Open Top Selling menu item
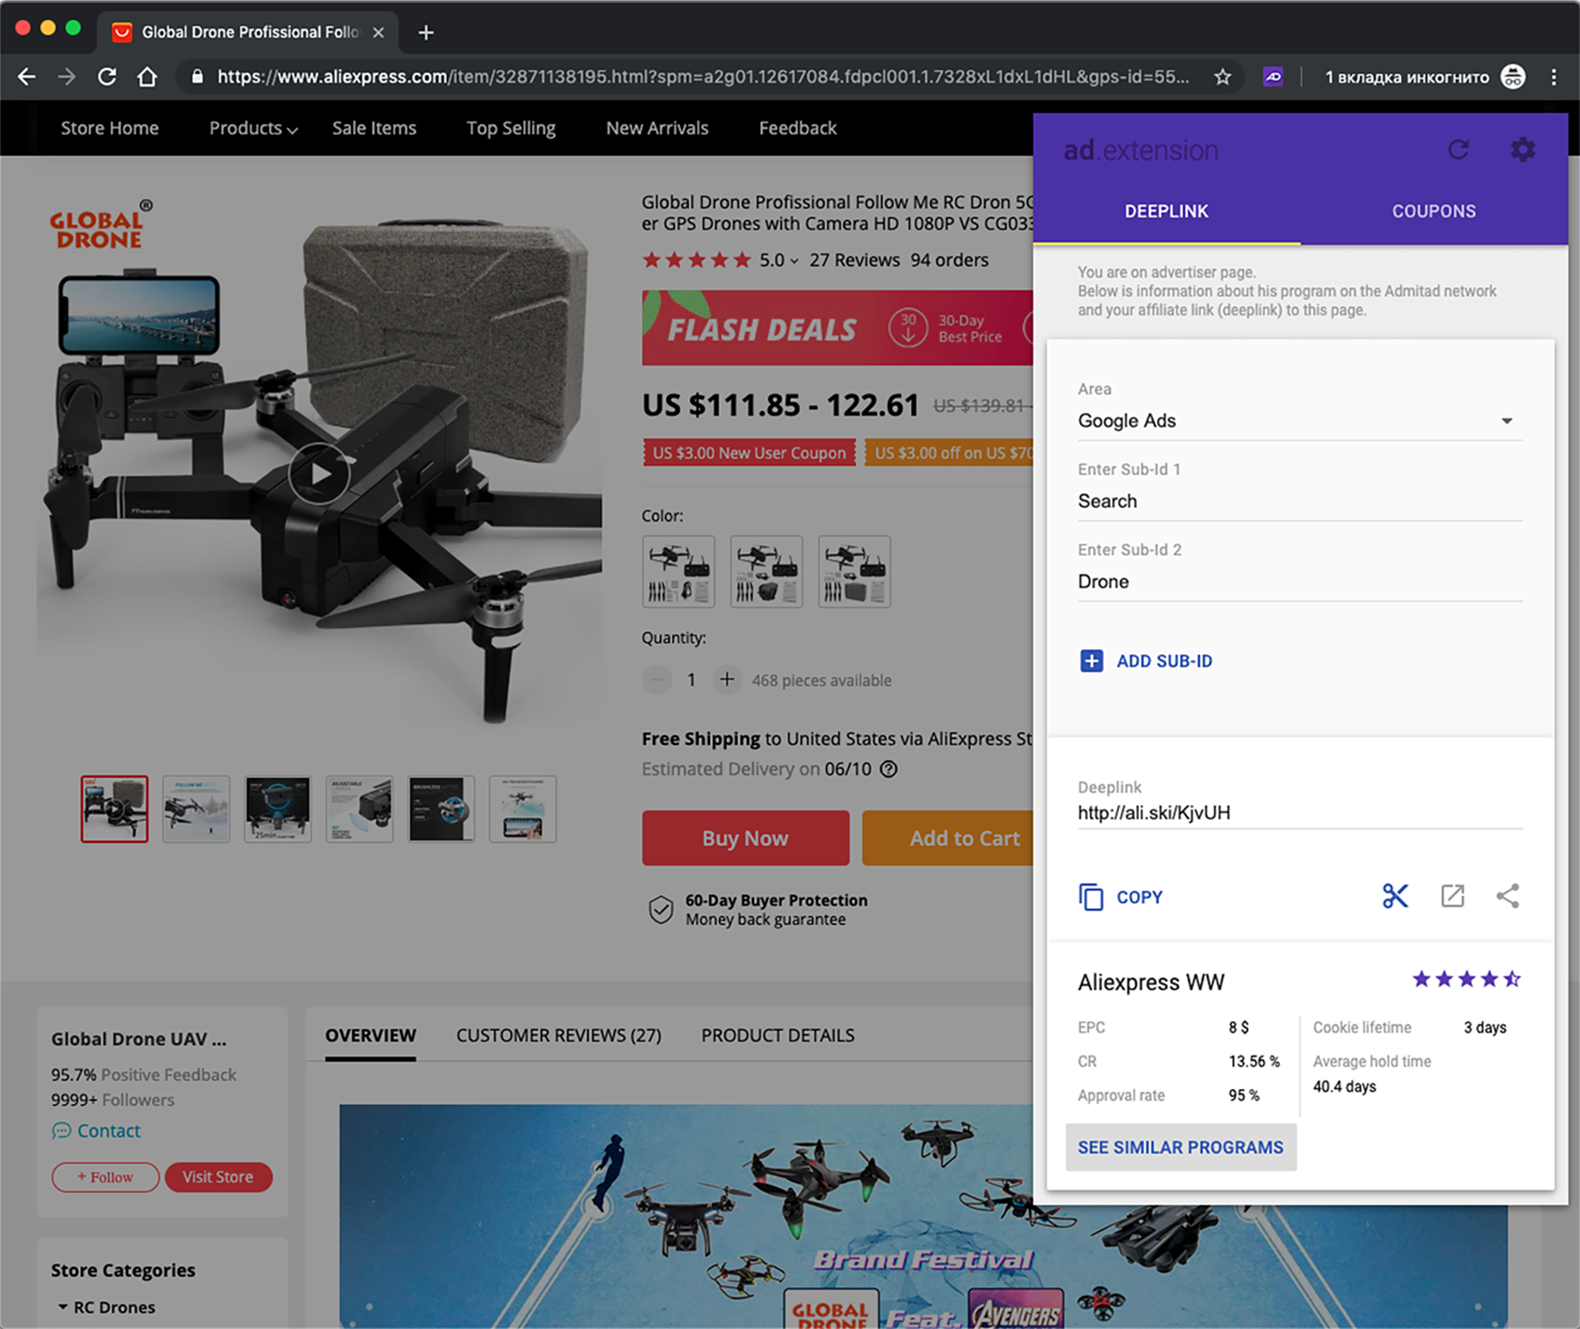1580x1329 pixels. 511,128
